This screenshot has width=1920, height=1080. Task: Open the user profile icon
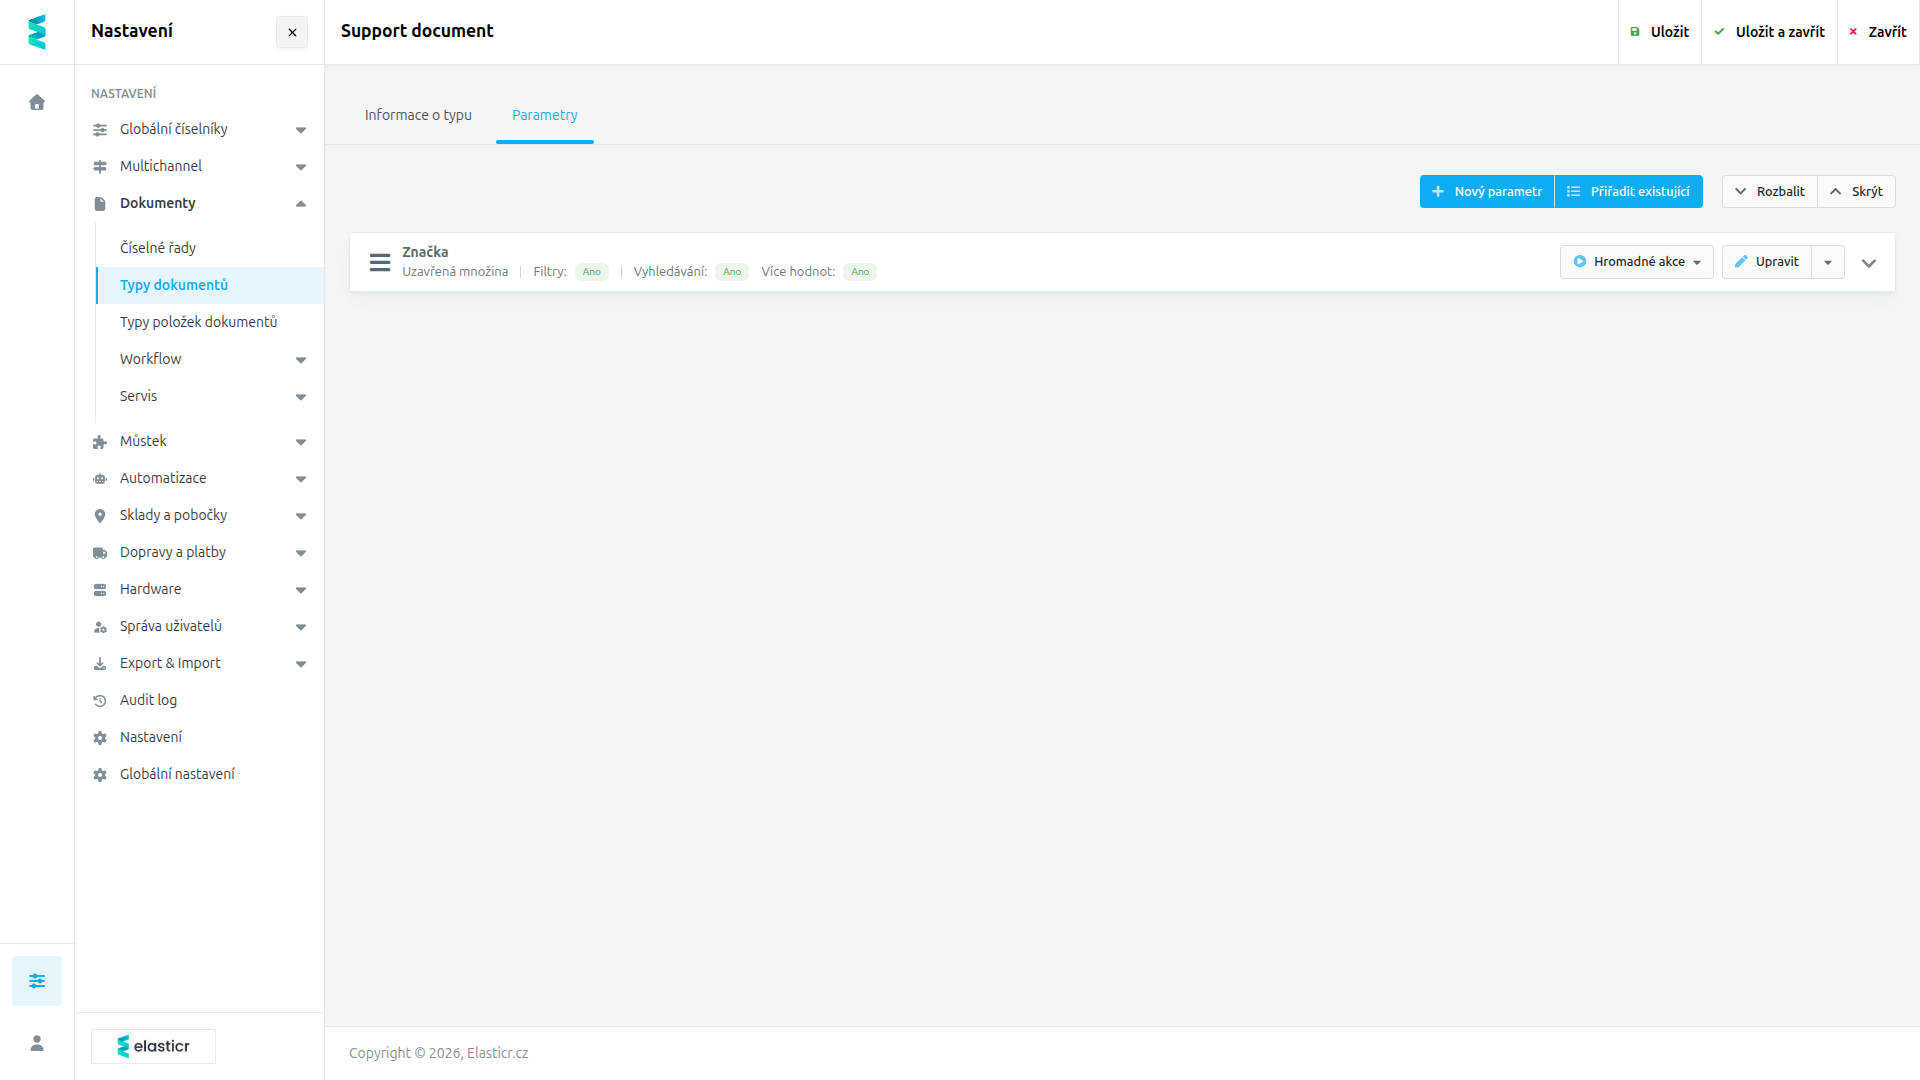37,1043
